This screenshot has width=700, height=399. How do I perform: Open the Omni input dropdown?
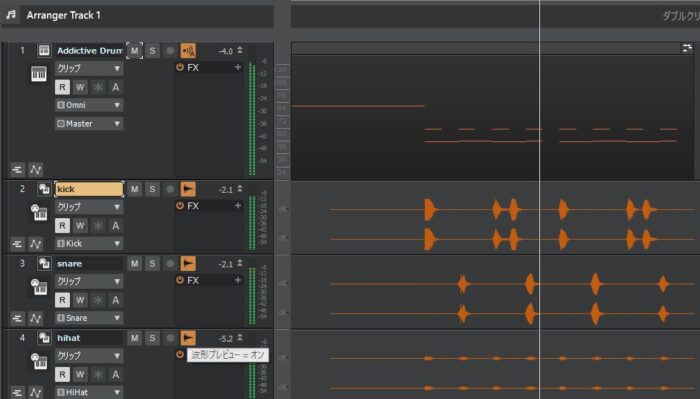tap(89, 105)
